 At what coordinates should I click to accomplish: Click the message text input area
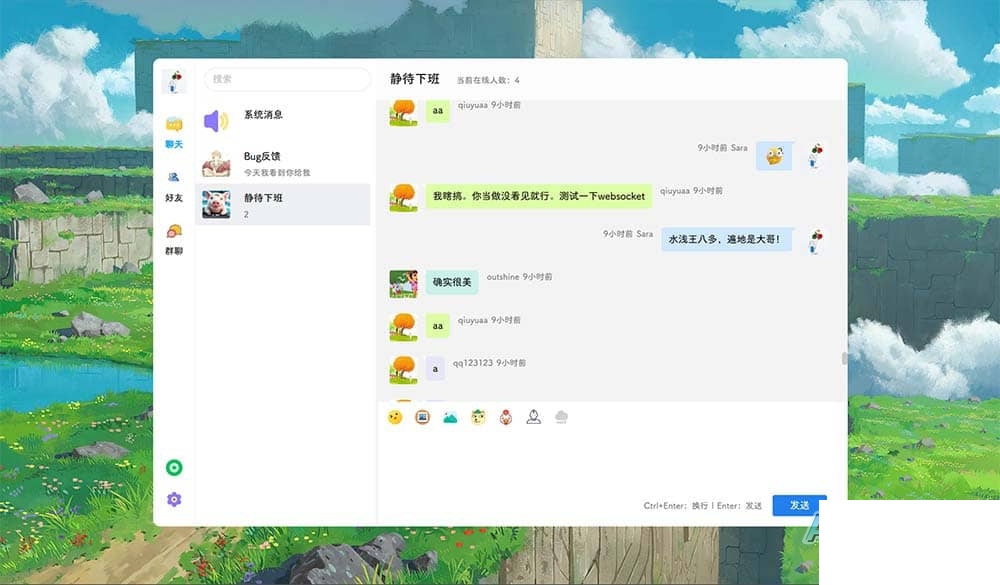pyautogui.click(x=611, y=463)
